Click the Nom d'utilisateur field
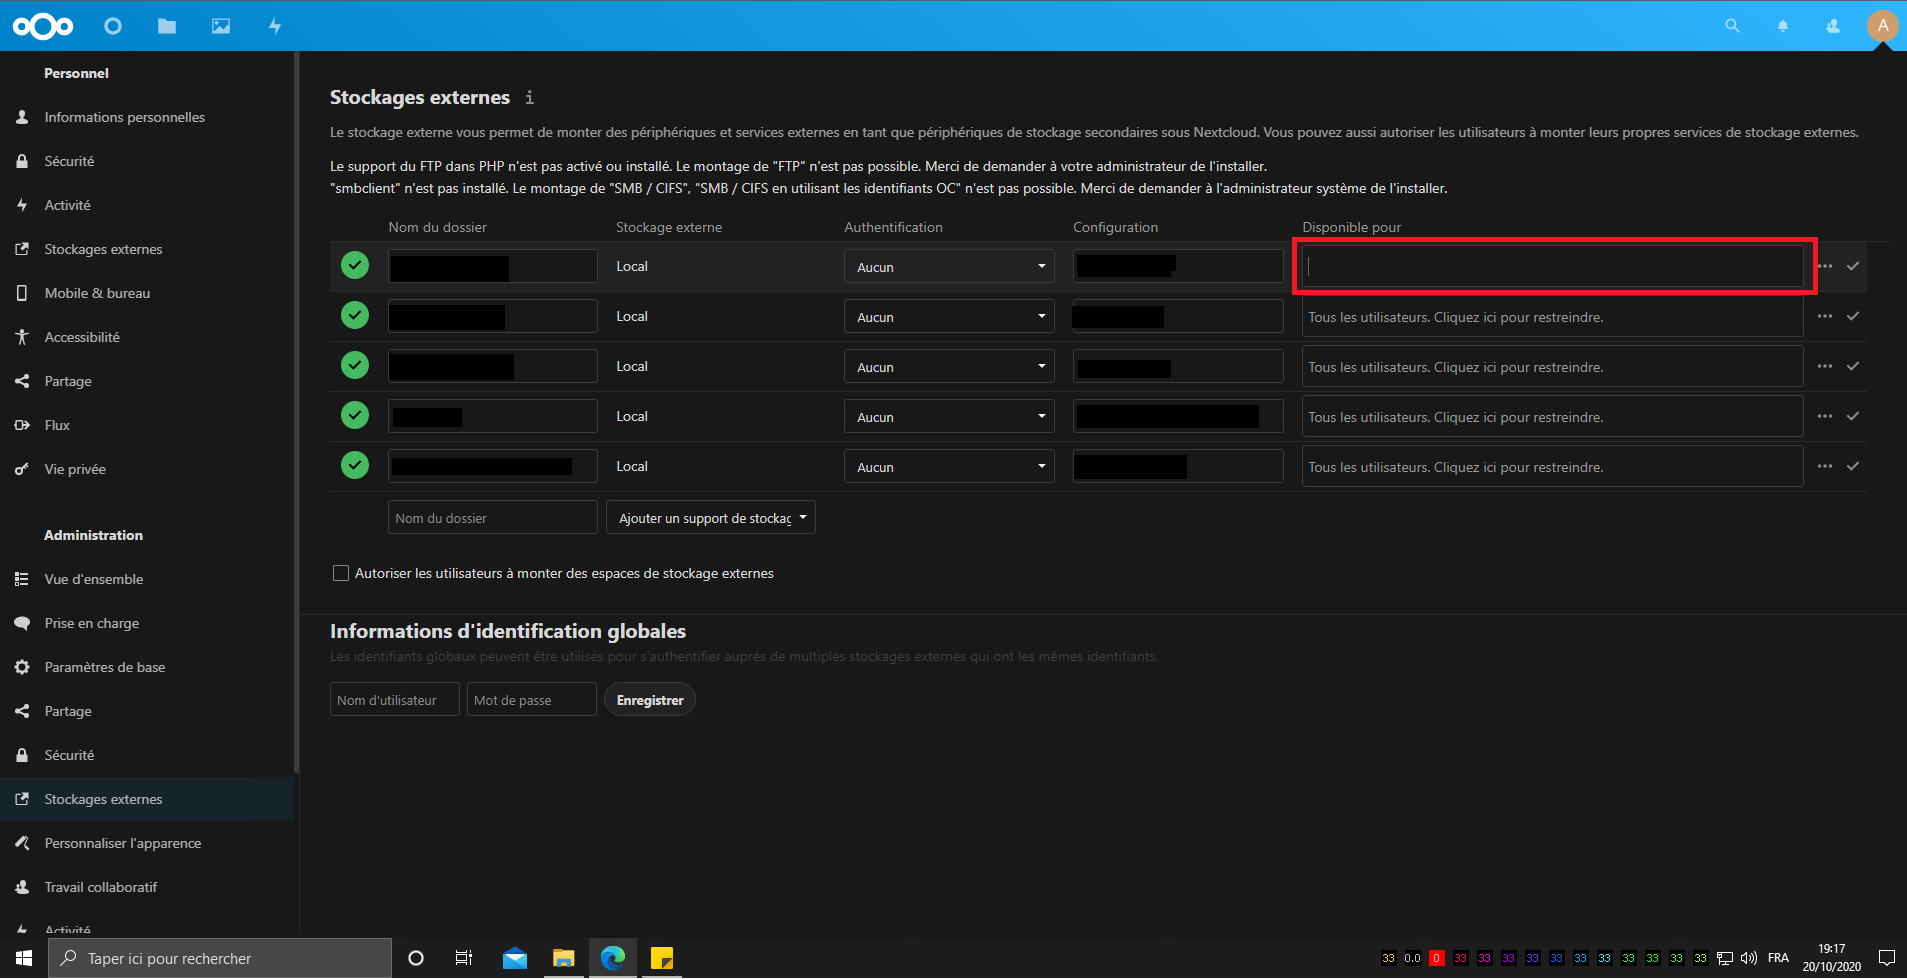 [x=395, y=700]
